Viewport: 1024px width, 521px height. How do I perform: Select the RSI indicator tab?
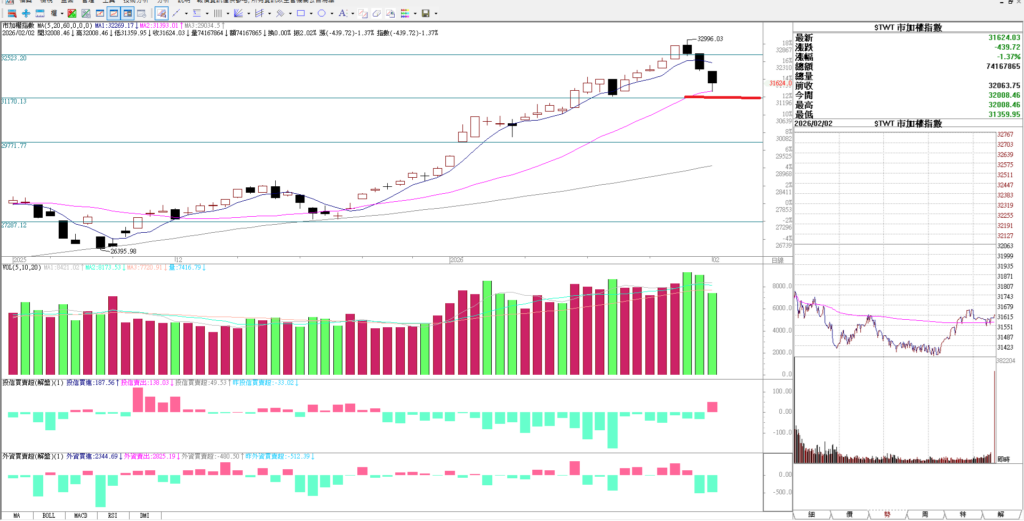(x=112, y=515)
